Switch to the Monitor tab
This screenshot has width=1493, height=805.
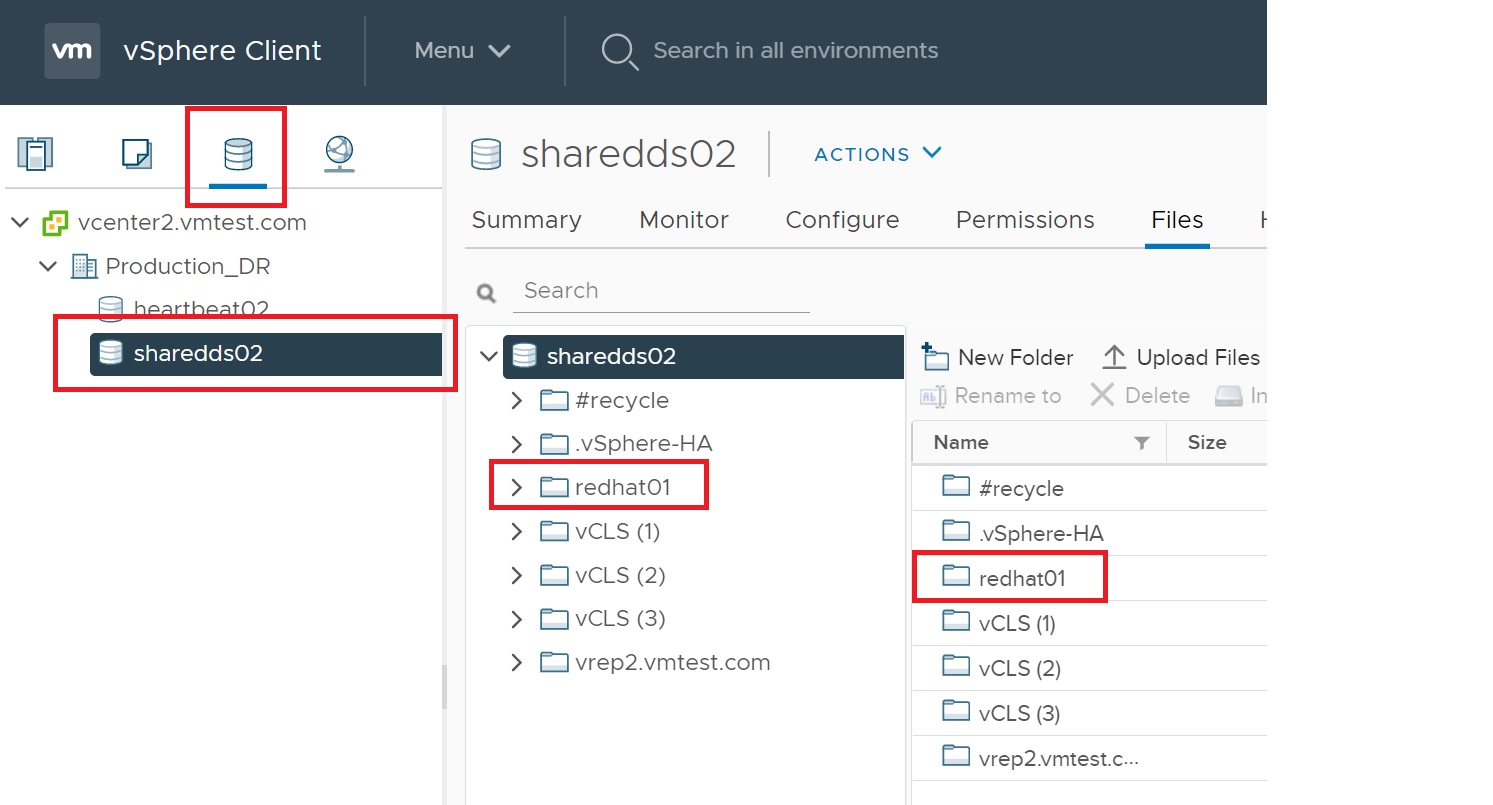coord(684,220)
